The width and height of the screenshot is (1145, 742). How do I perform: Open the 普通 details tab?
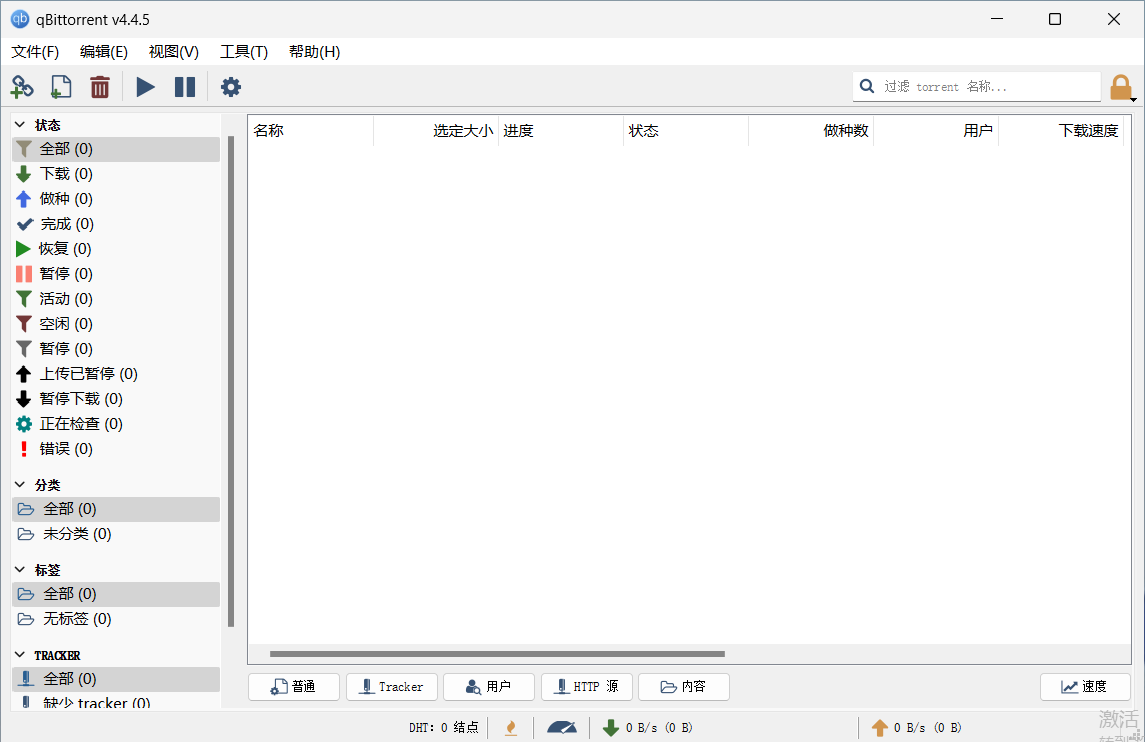(x=294, y=686)
